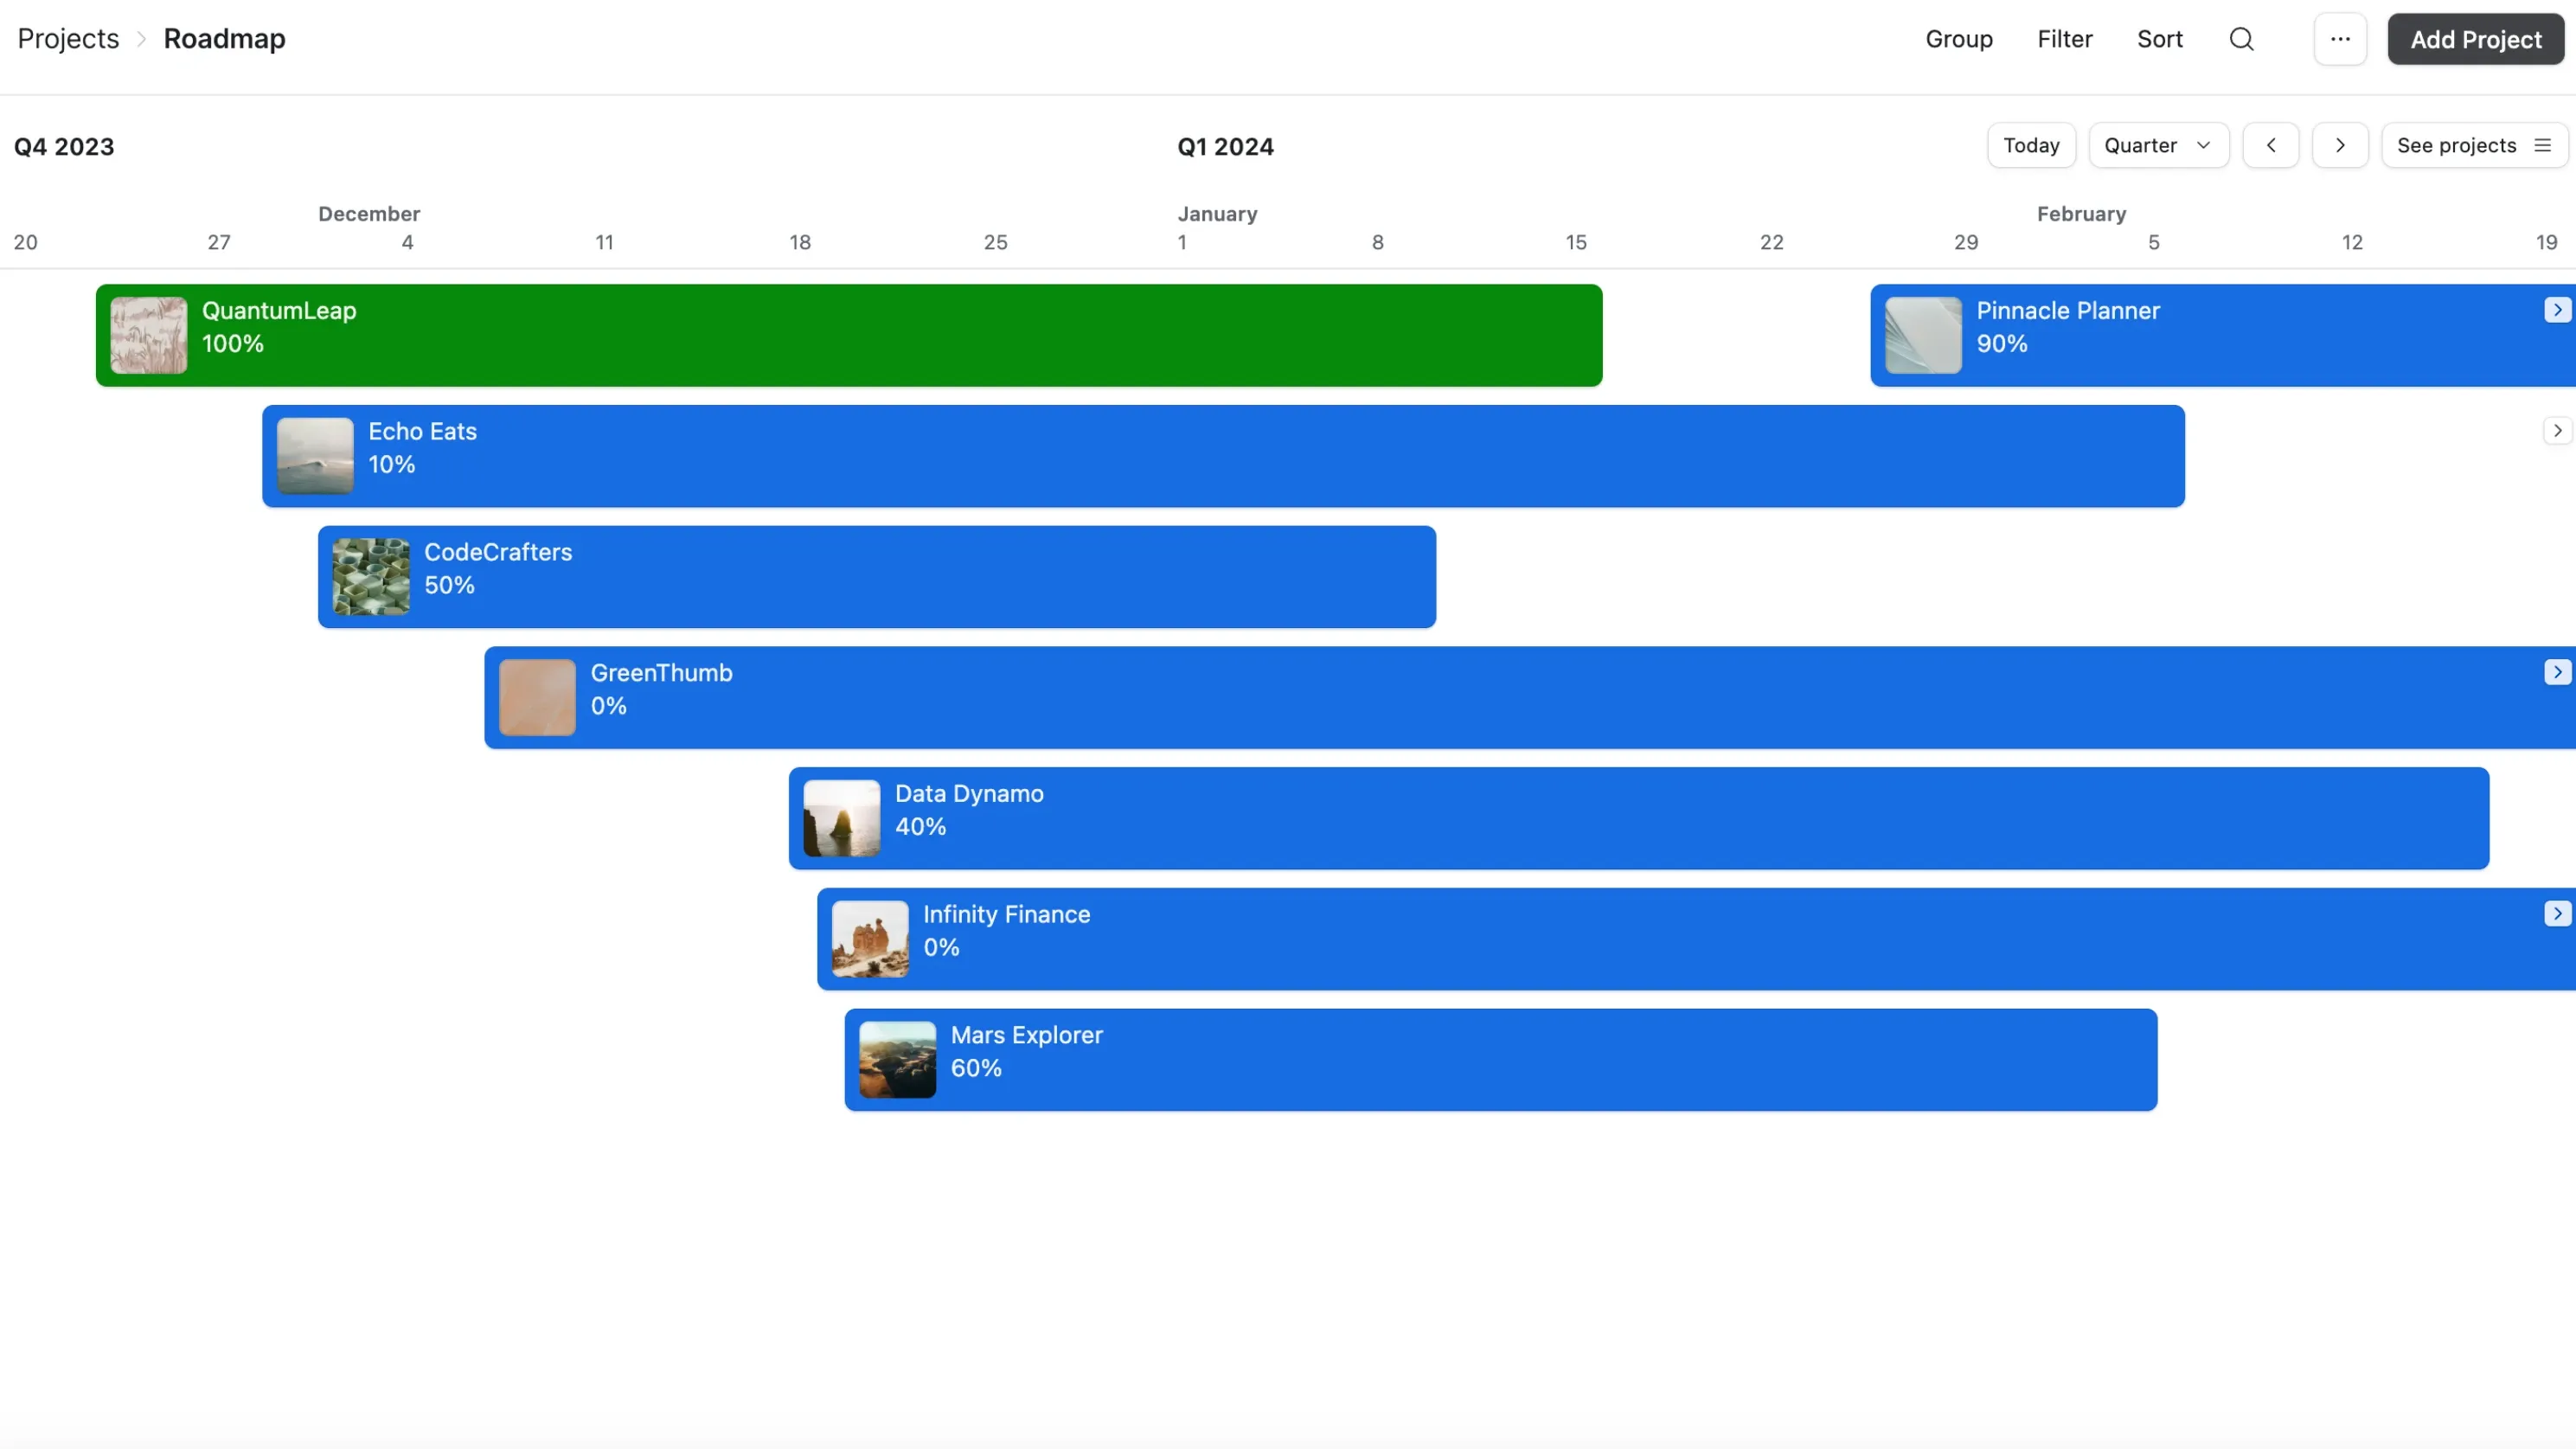This screenshot has width=2576, height=1449.
Task: Click the list icon next to See projects
Action: [x=2542, y=145]
